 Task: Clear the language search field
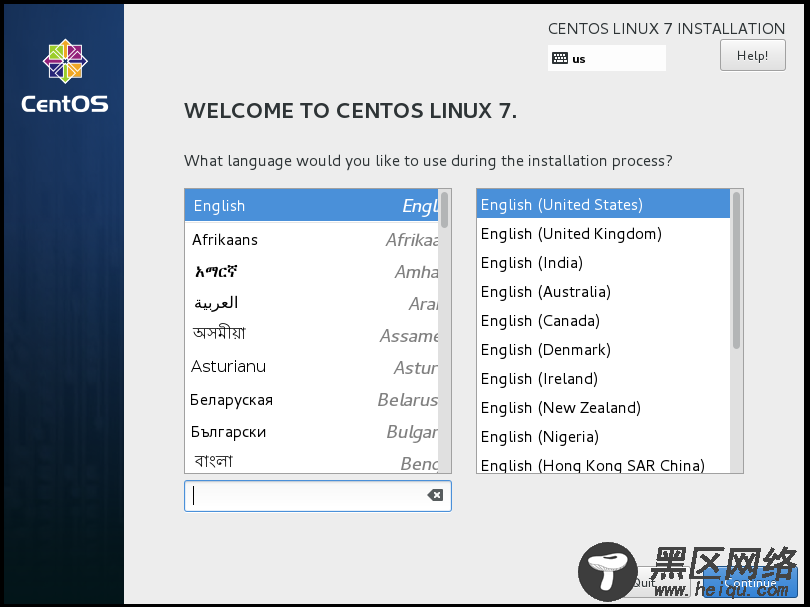tap(435, 495)
